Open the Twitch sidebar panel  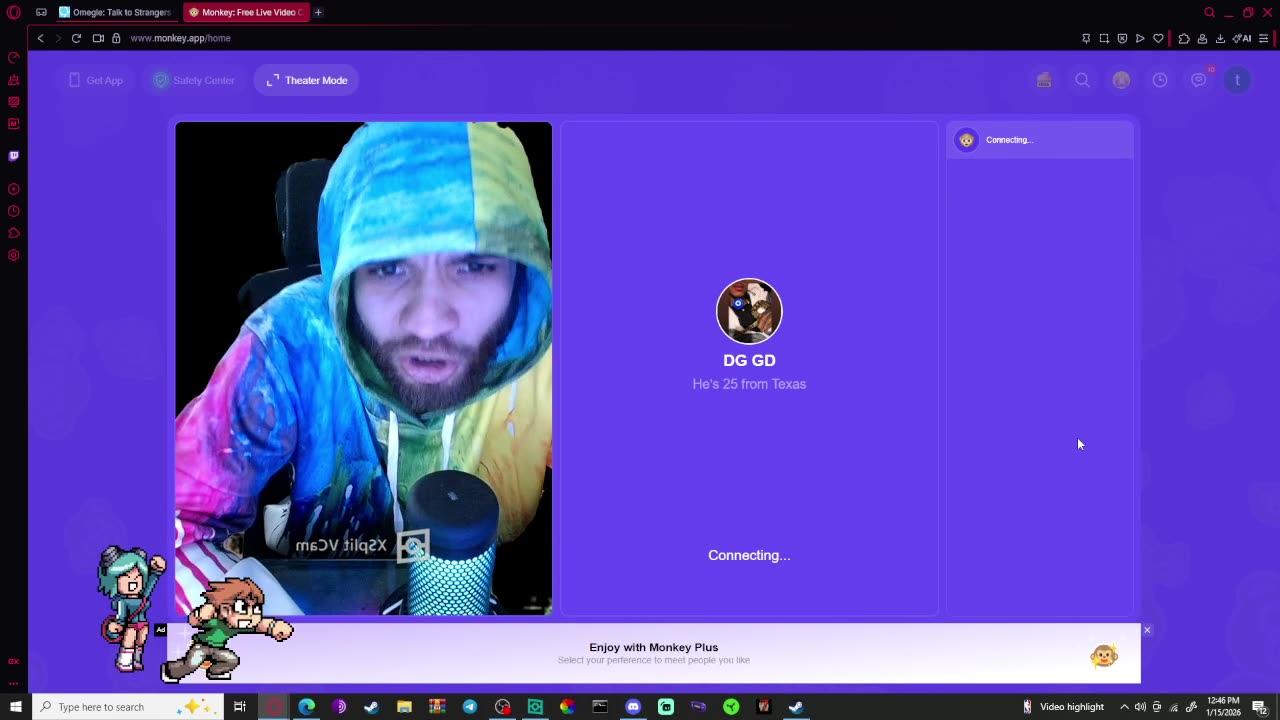(14, 156)
